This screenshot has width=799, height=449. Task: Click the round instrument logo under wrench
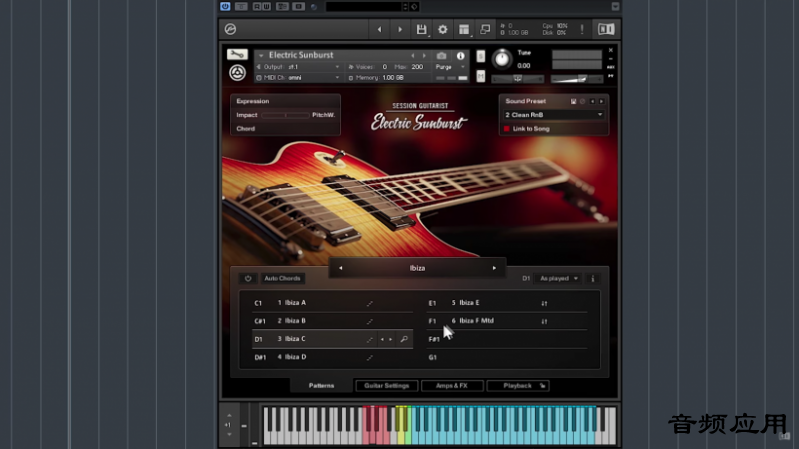(237, 73)
